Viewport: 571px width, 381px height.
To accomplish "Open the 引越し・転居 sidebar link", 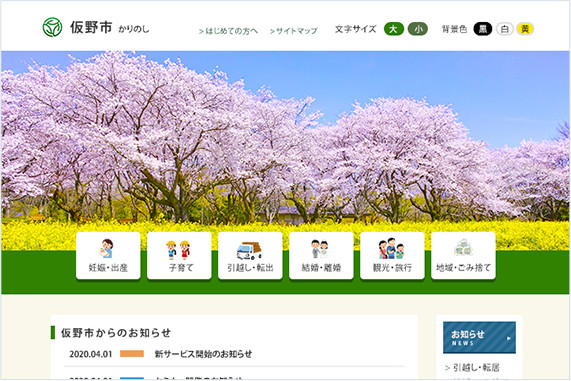I will tap(472, 368).
